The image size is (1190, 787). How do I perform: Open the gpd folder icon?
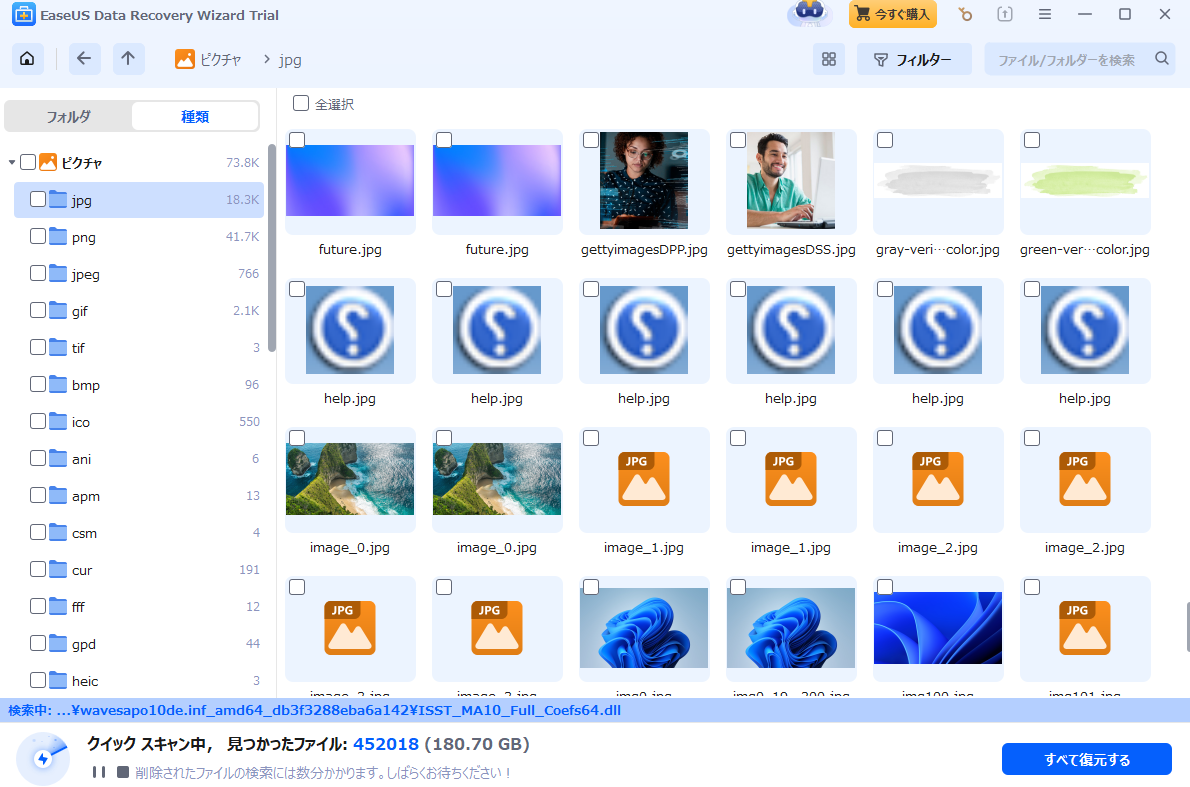(x=58, y=643)
